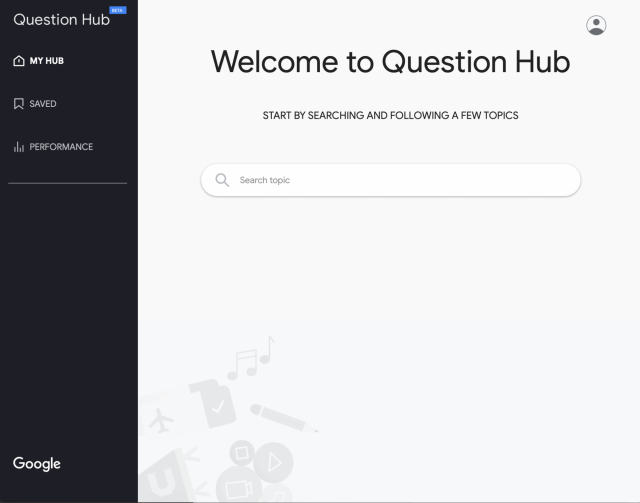
Task: Open SAVED in sidebar
Action: pyautogui.click(x=35, y=104)
